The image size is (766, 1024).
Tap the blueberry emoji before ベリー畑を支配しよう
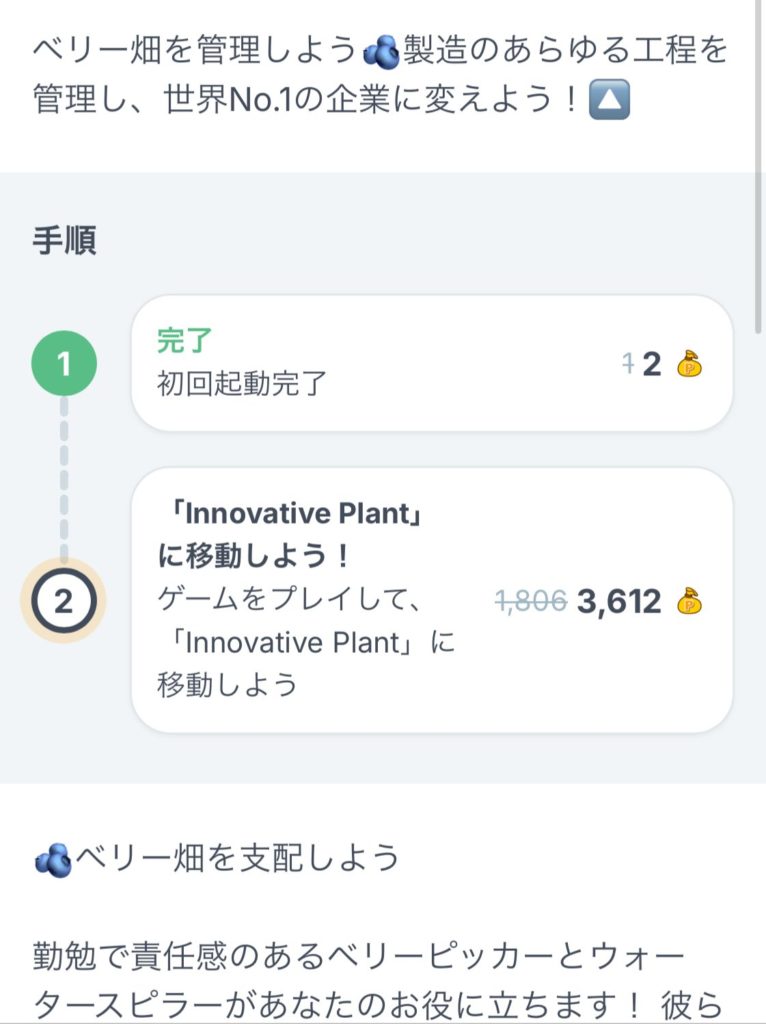(52, 859)
